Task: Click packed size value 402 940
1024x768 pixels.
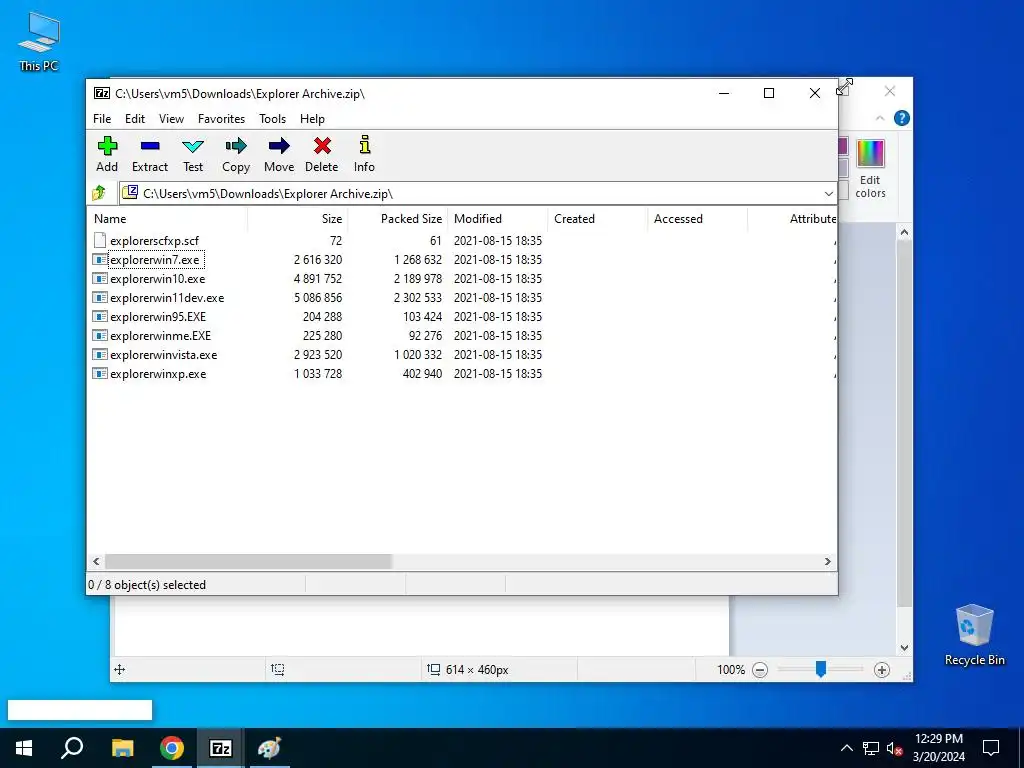Action: coord(423,374)
